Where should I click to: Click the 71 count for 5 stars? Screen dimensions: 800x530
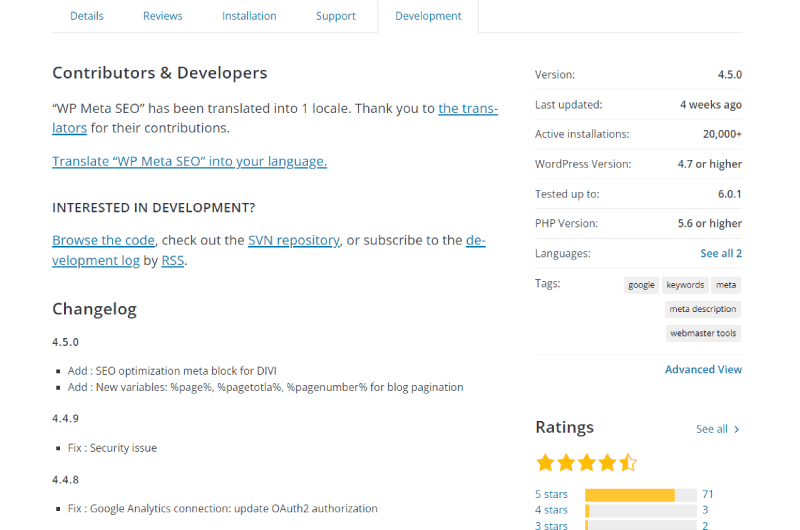coord(708,494)
